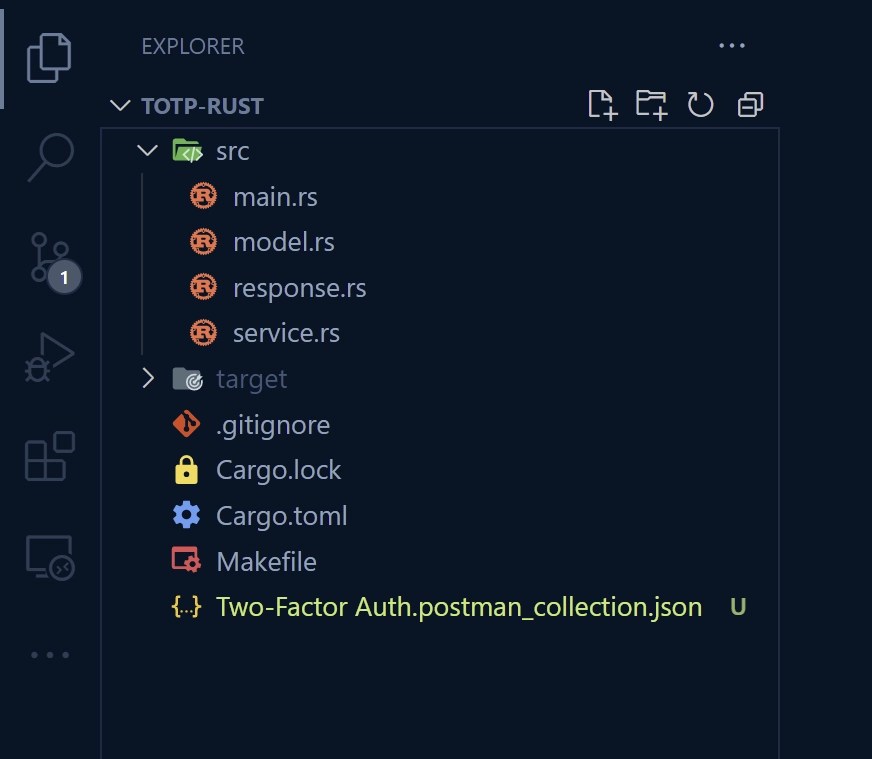The image size is (872, 759).
Task: Open Cargo.toml
Action: (x=281, y=515)
